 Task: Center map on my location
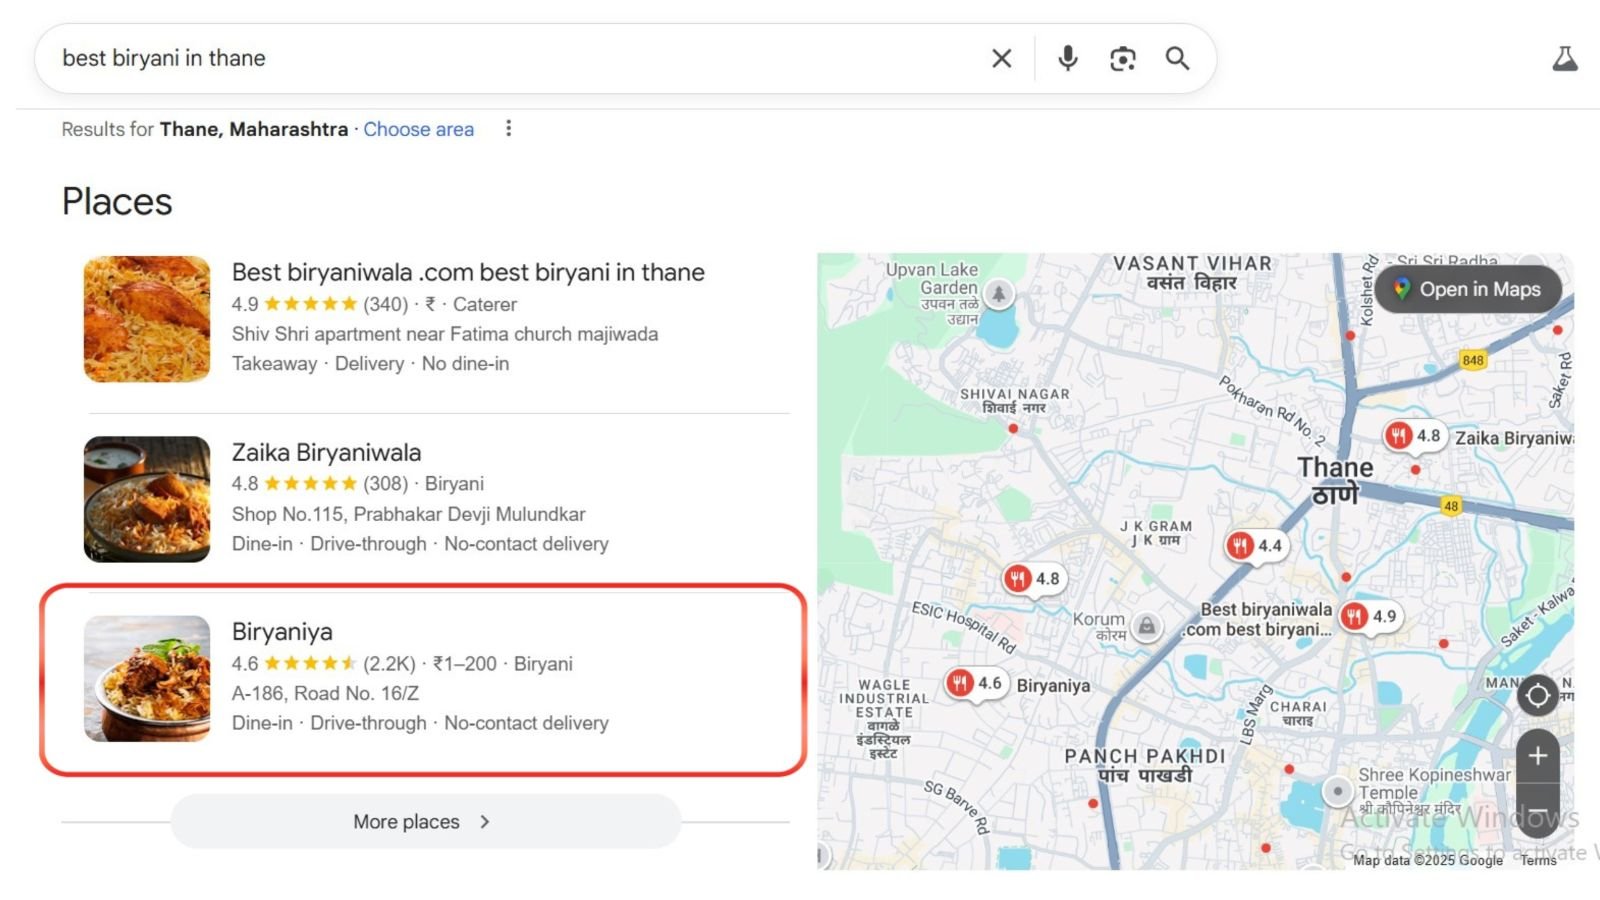[x=1538, y=694]
